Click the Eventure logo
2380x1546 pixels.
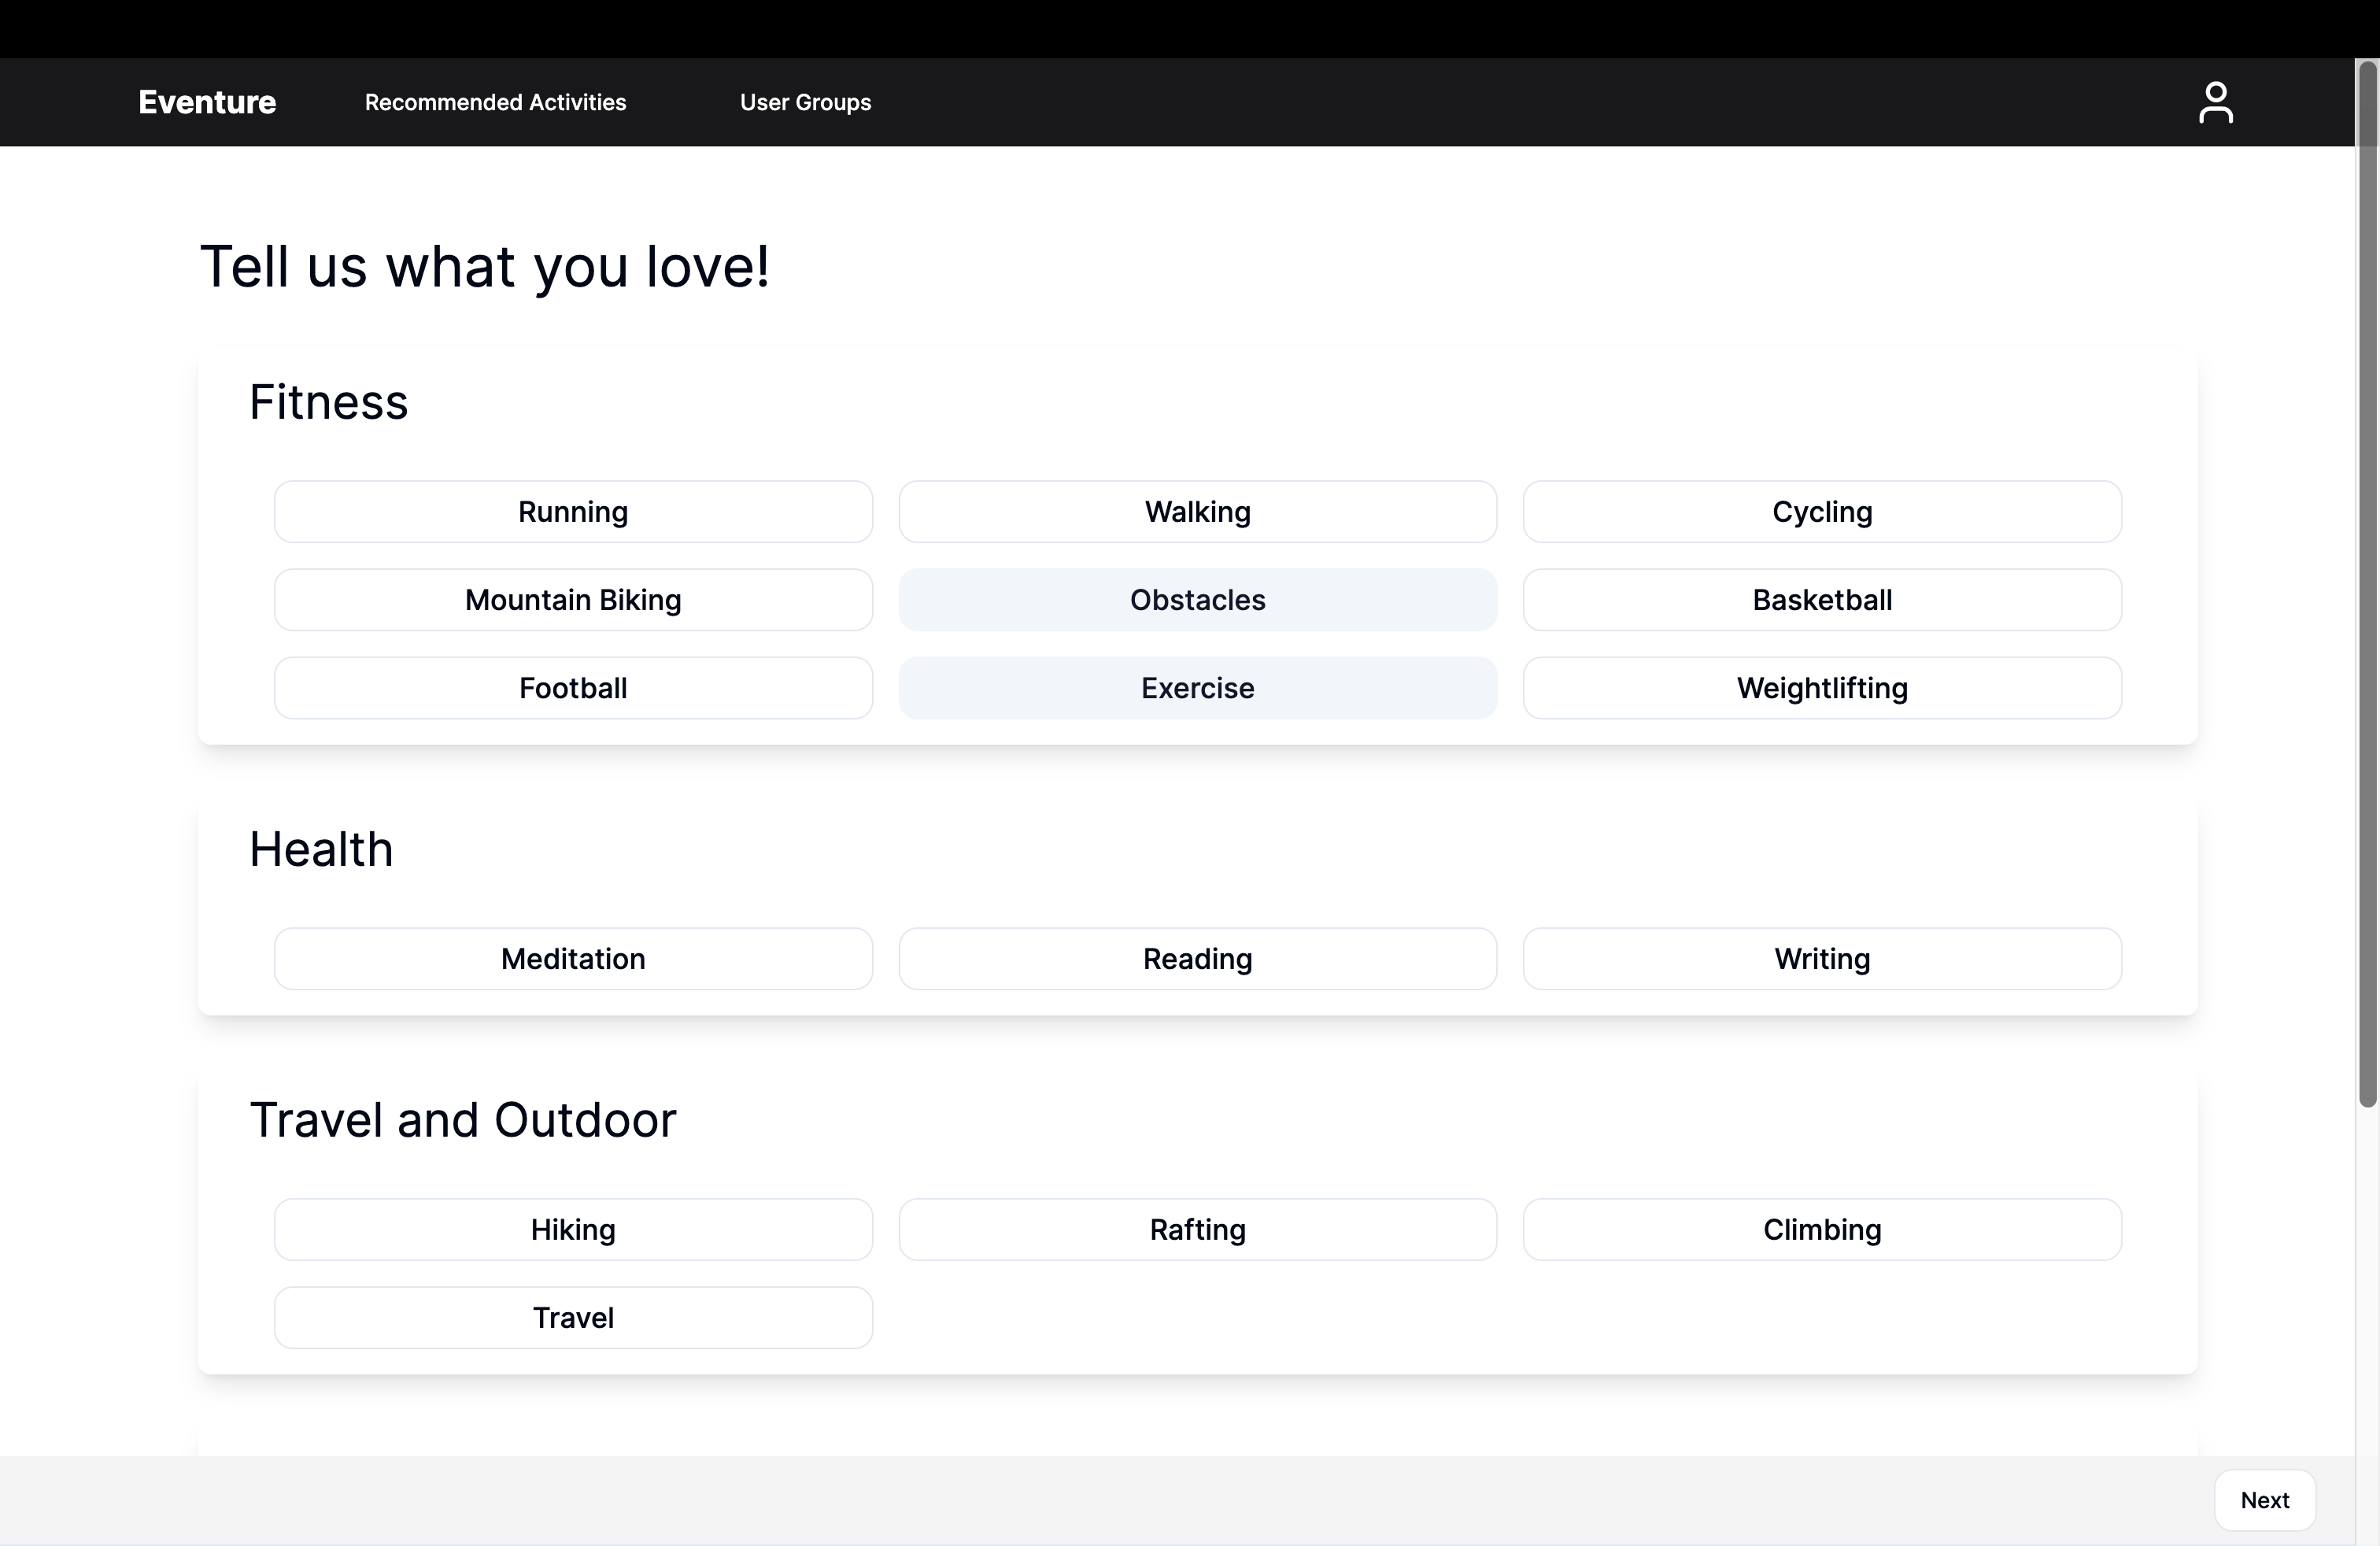pyautogui.click(x=207, y=102)
